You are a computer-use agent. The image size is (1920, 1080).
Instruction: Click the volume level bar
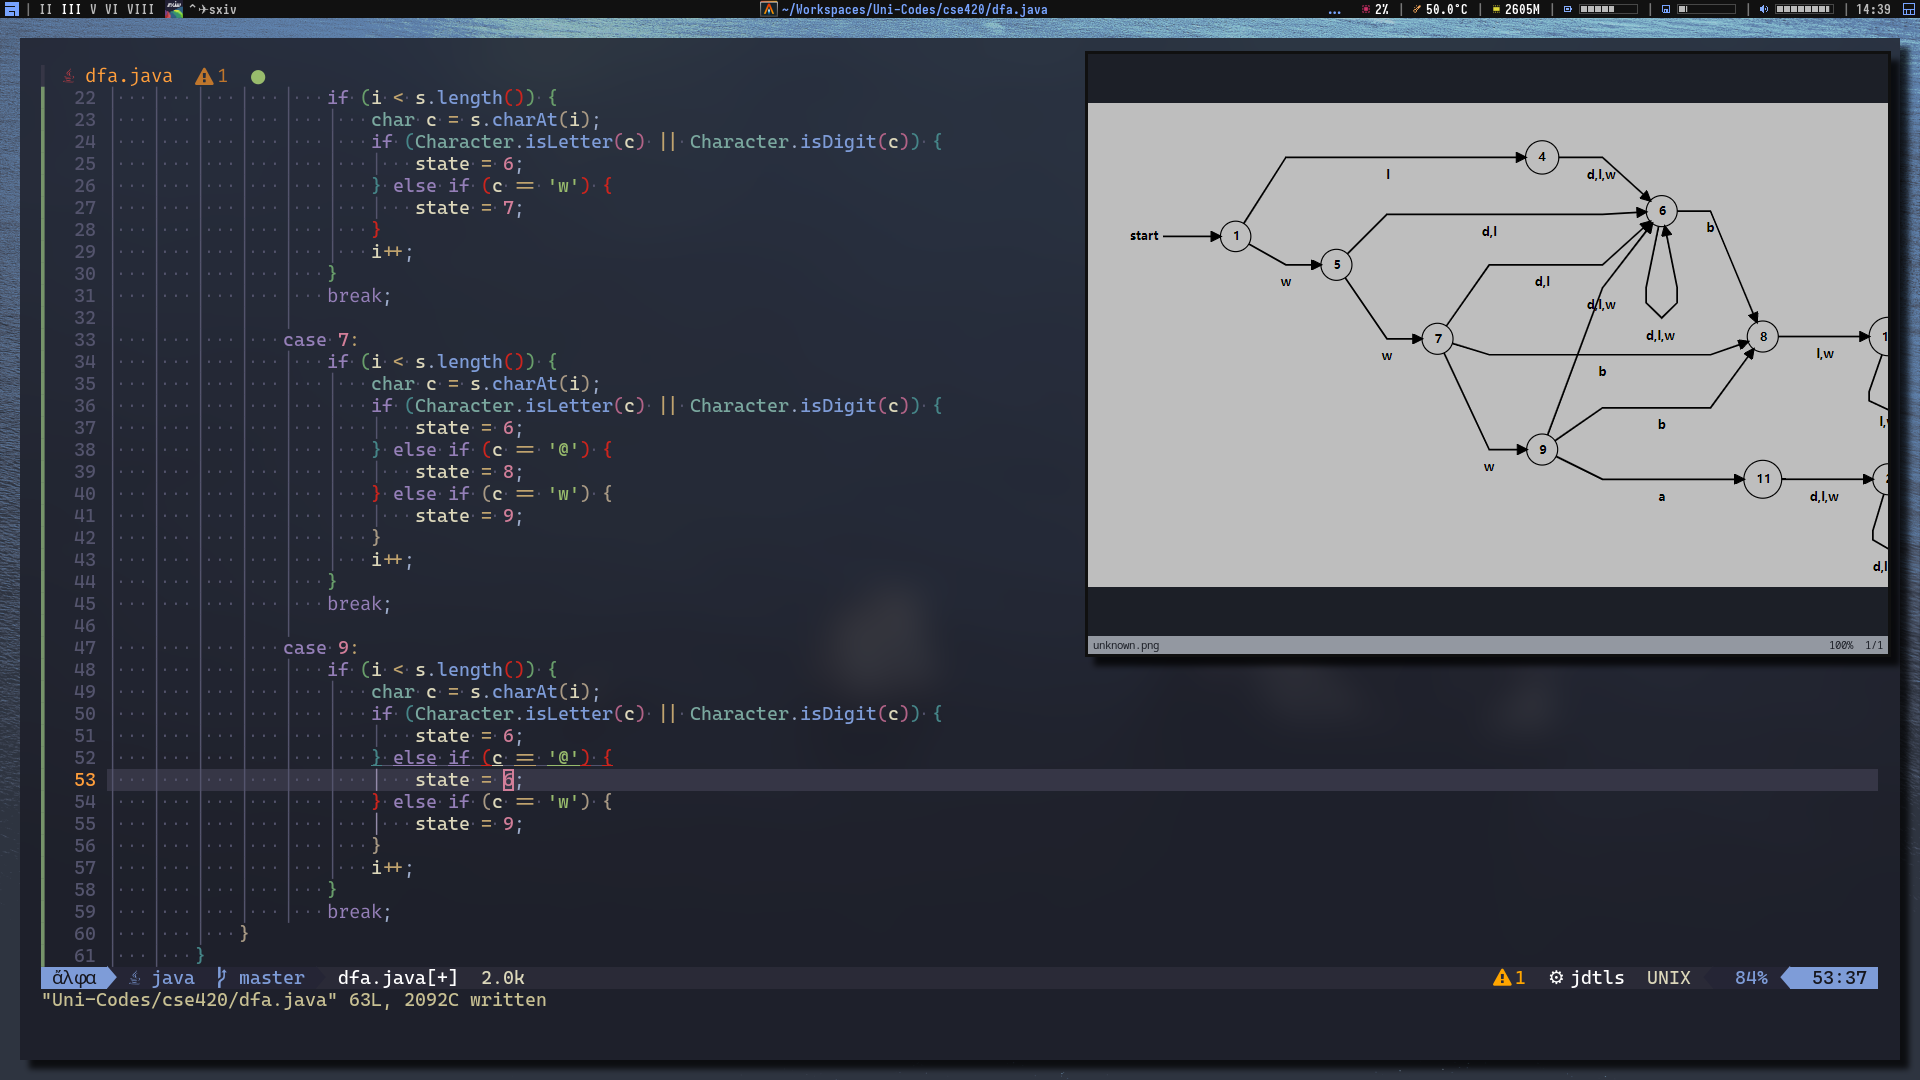click(x=1803, y=9)
